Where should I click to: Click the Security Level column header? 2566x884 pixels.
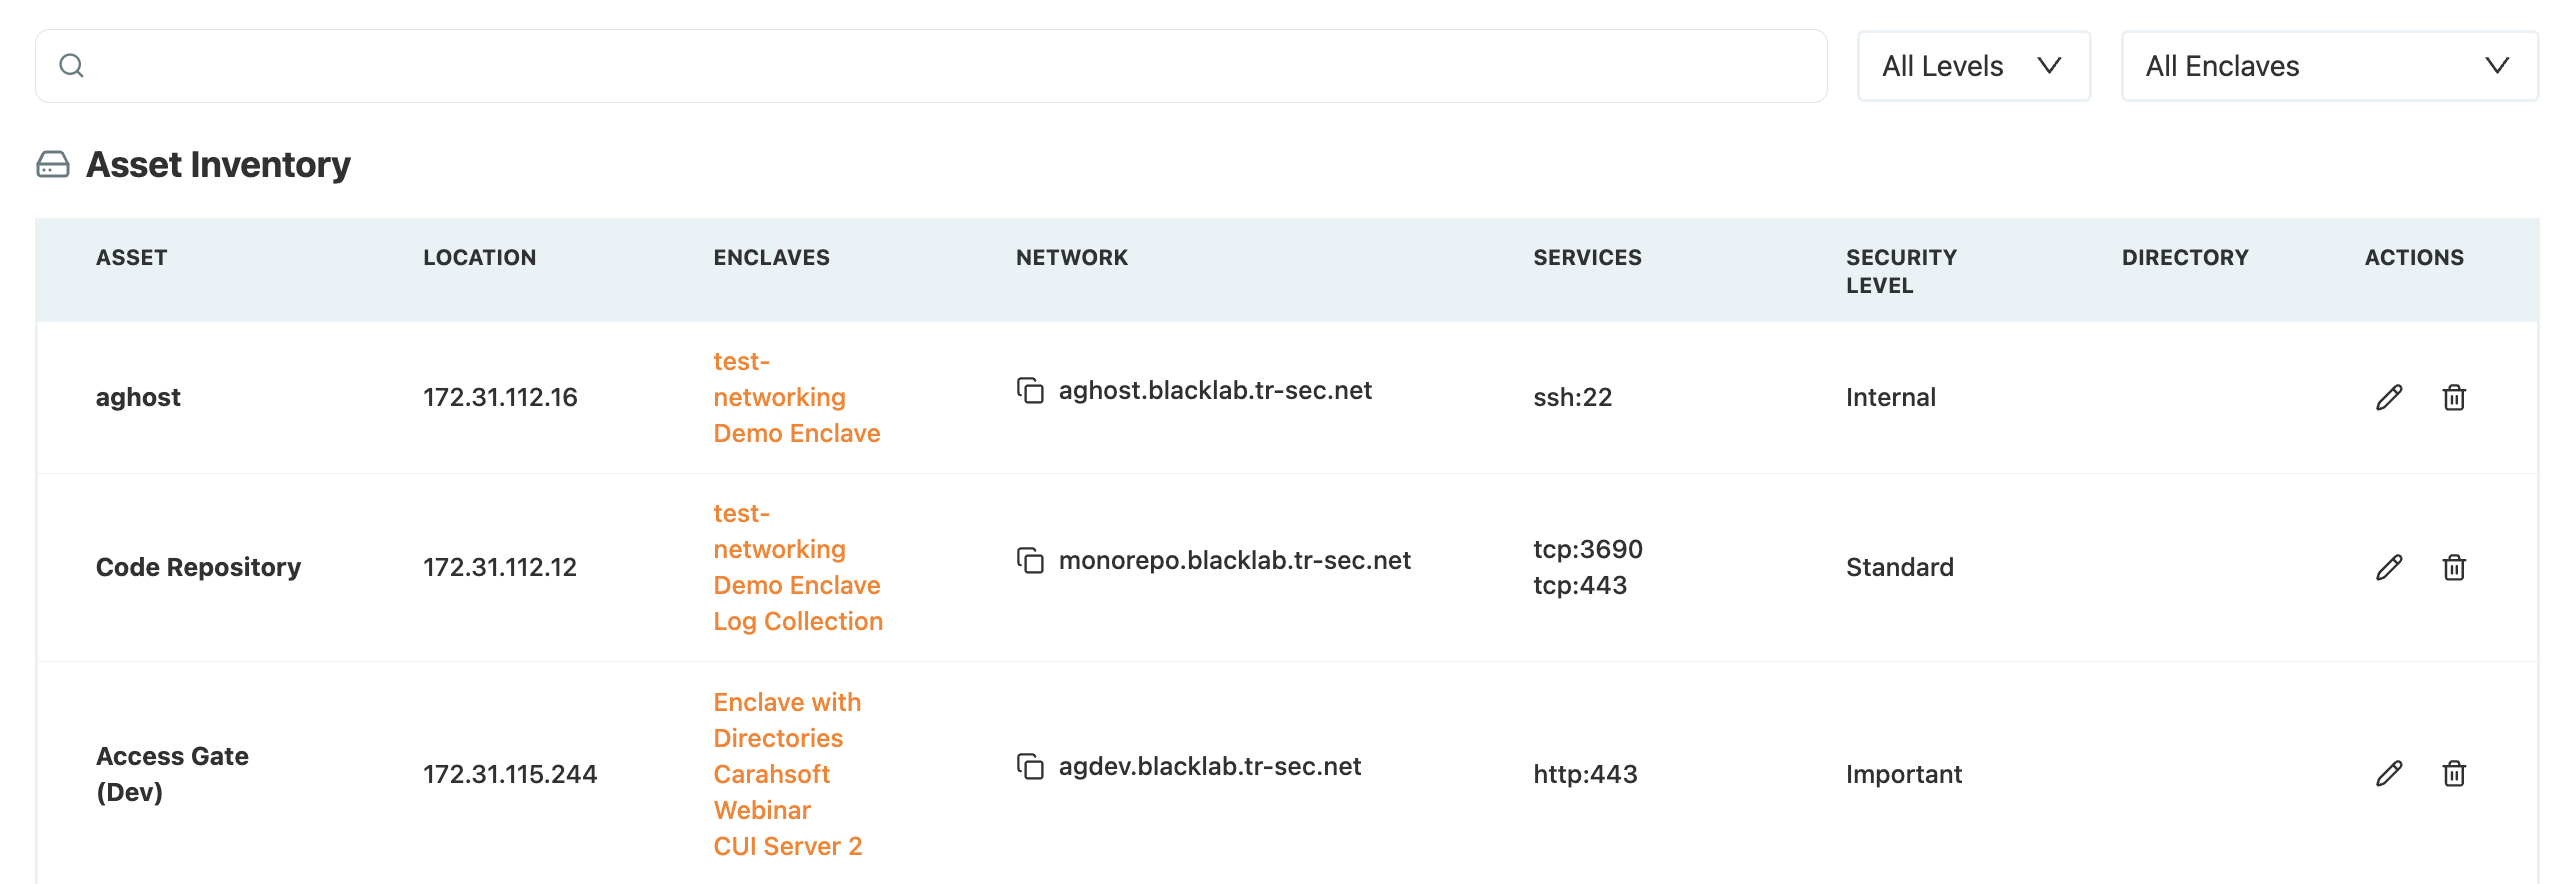pos(1901,271)
